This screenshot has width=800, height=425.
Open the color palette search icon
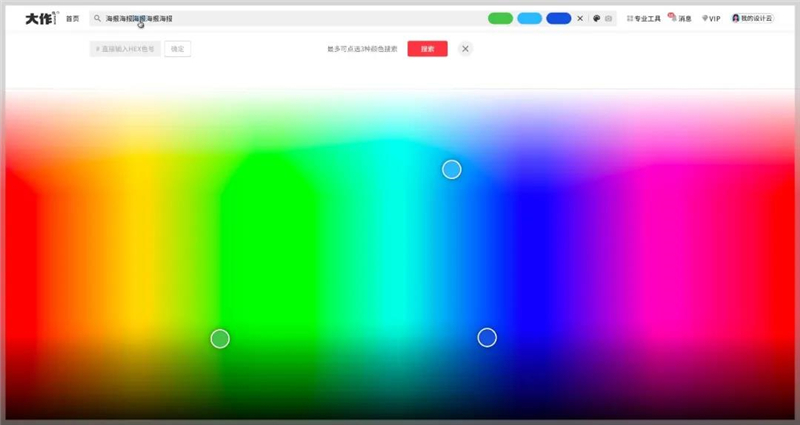(x=596, y=18)
